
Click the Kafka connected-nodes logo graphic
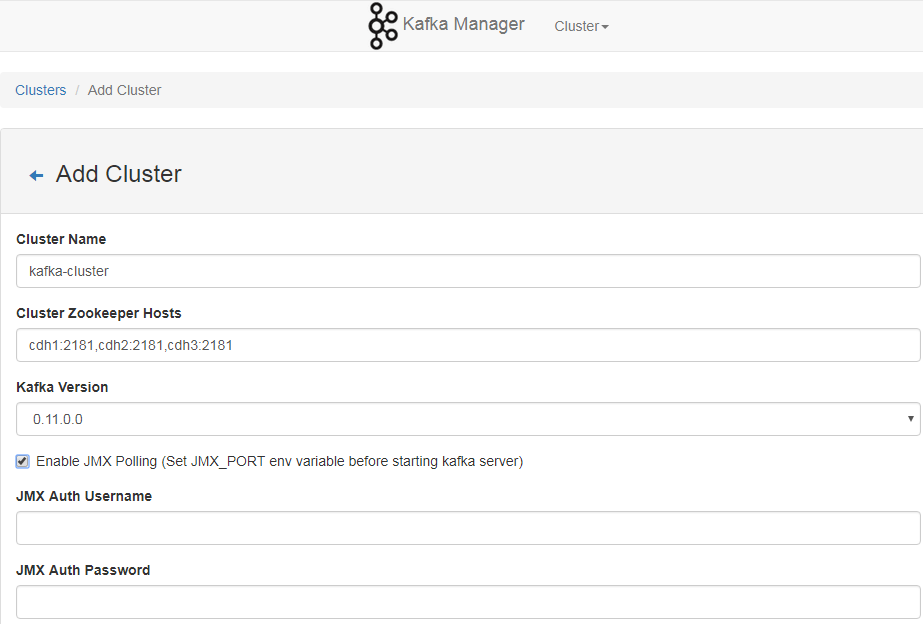[x=383, y=25]
